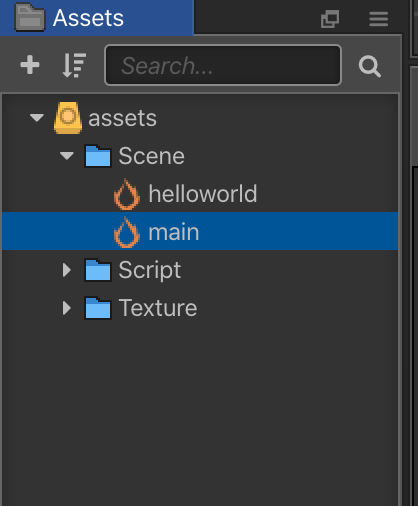The width and height of the screenshot is (418, 506).
Task: Click the magnifier search icon
Action: 370,66
